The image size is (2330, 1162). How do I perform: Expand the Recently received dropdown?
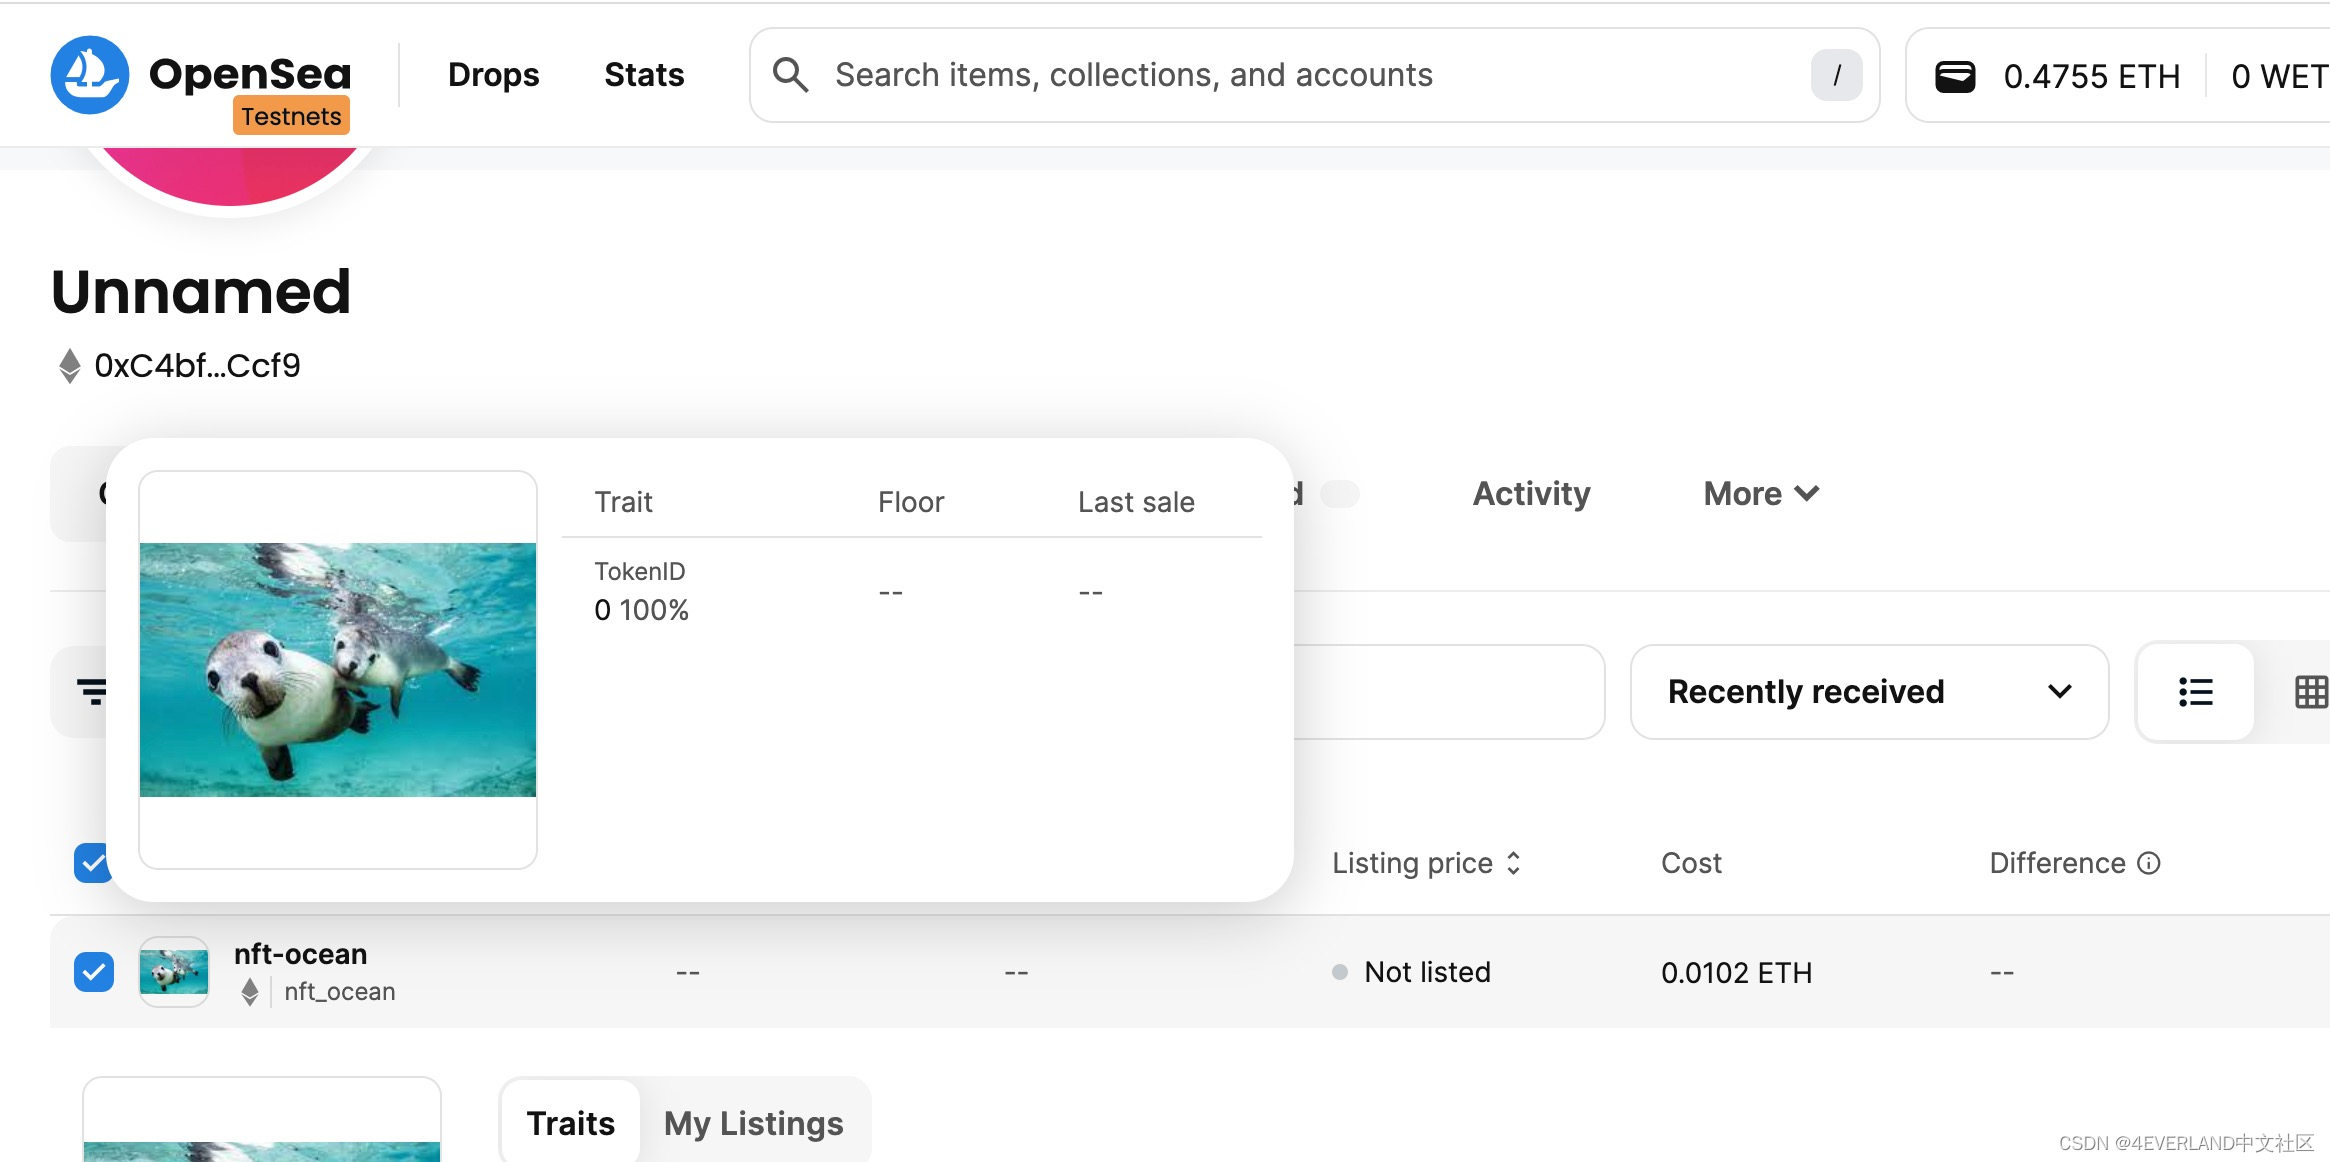click(x=1865, y=689)
